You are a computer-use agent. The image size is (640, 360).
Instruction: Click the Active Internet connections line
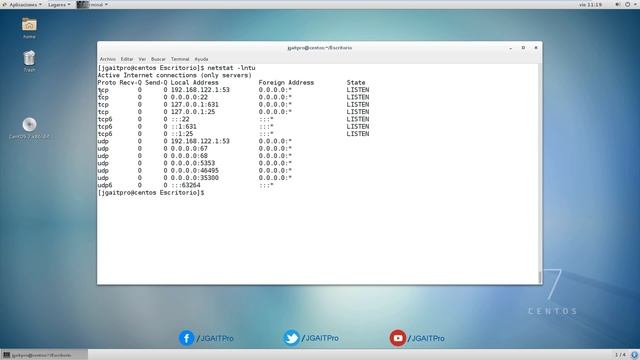pyautogui.click(x=175, y=75)
